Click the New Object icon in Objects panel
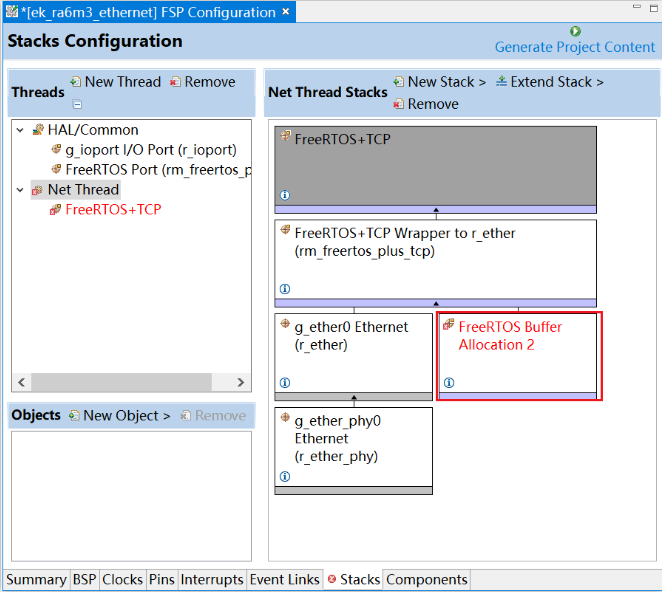662x592 pixels. [74, 415]
